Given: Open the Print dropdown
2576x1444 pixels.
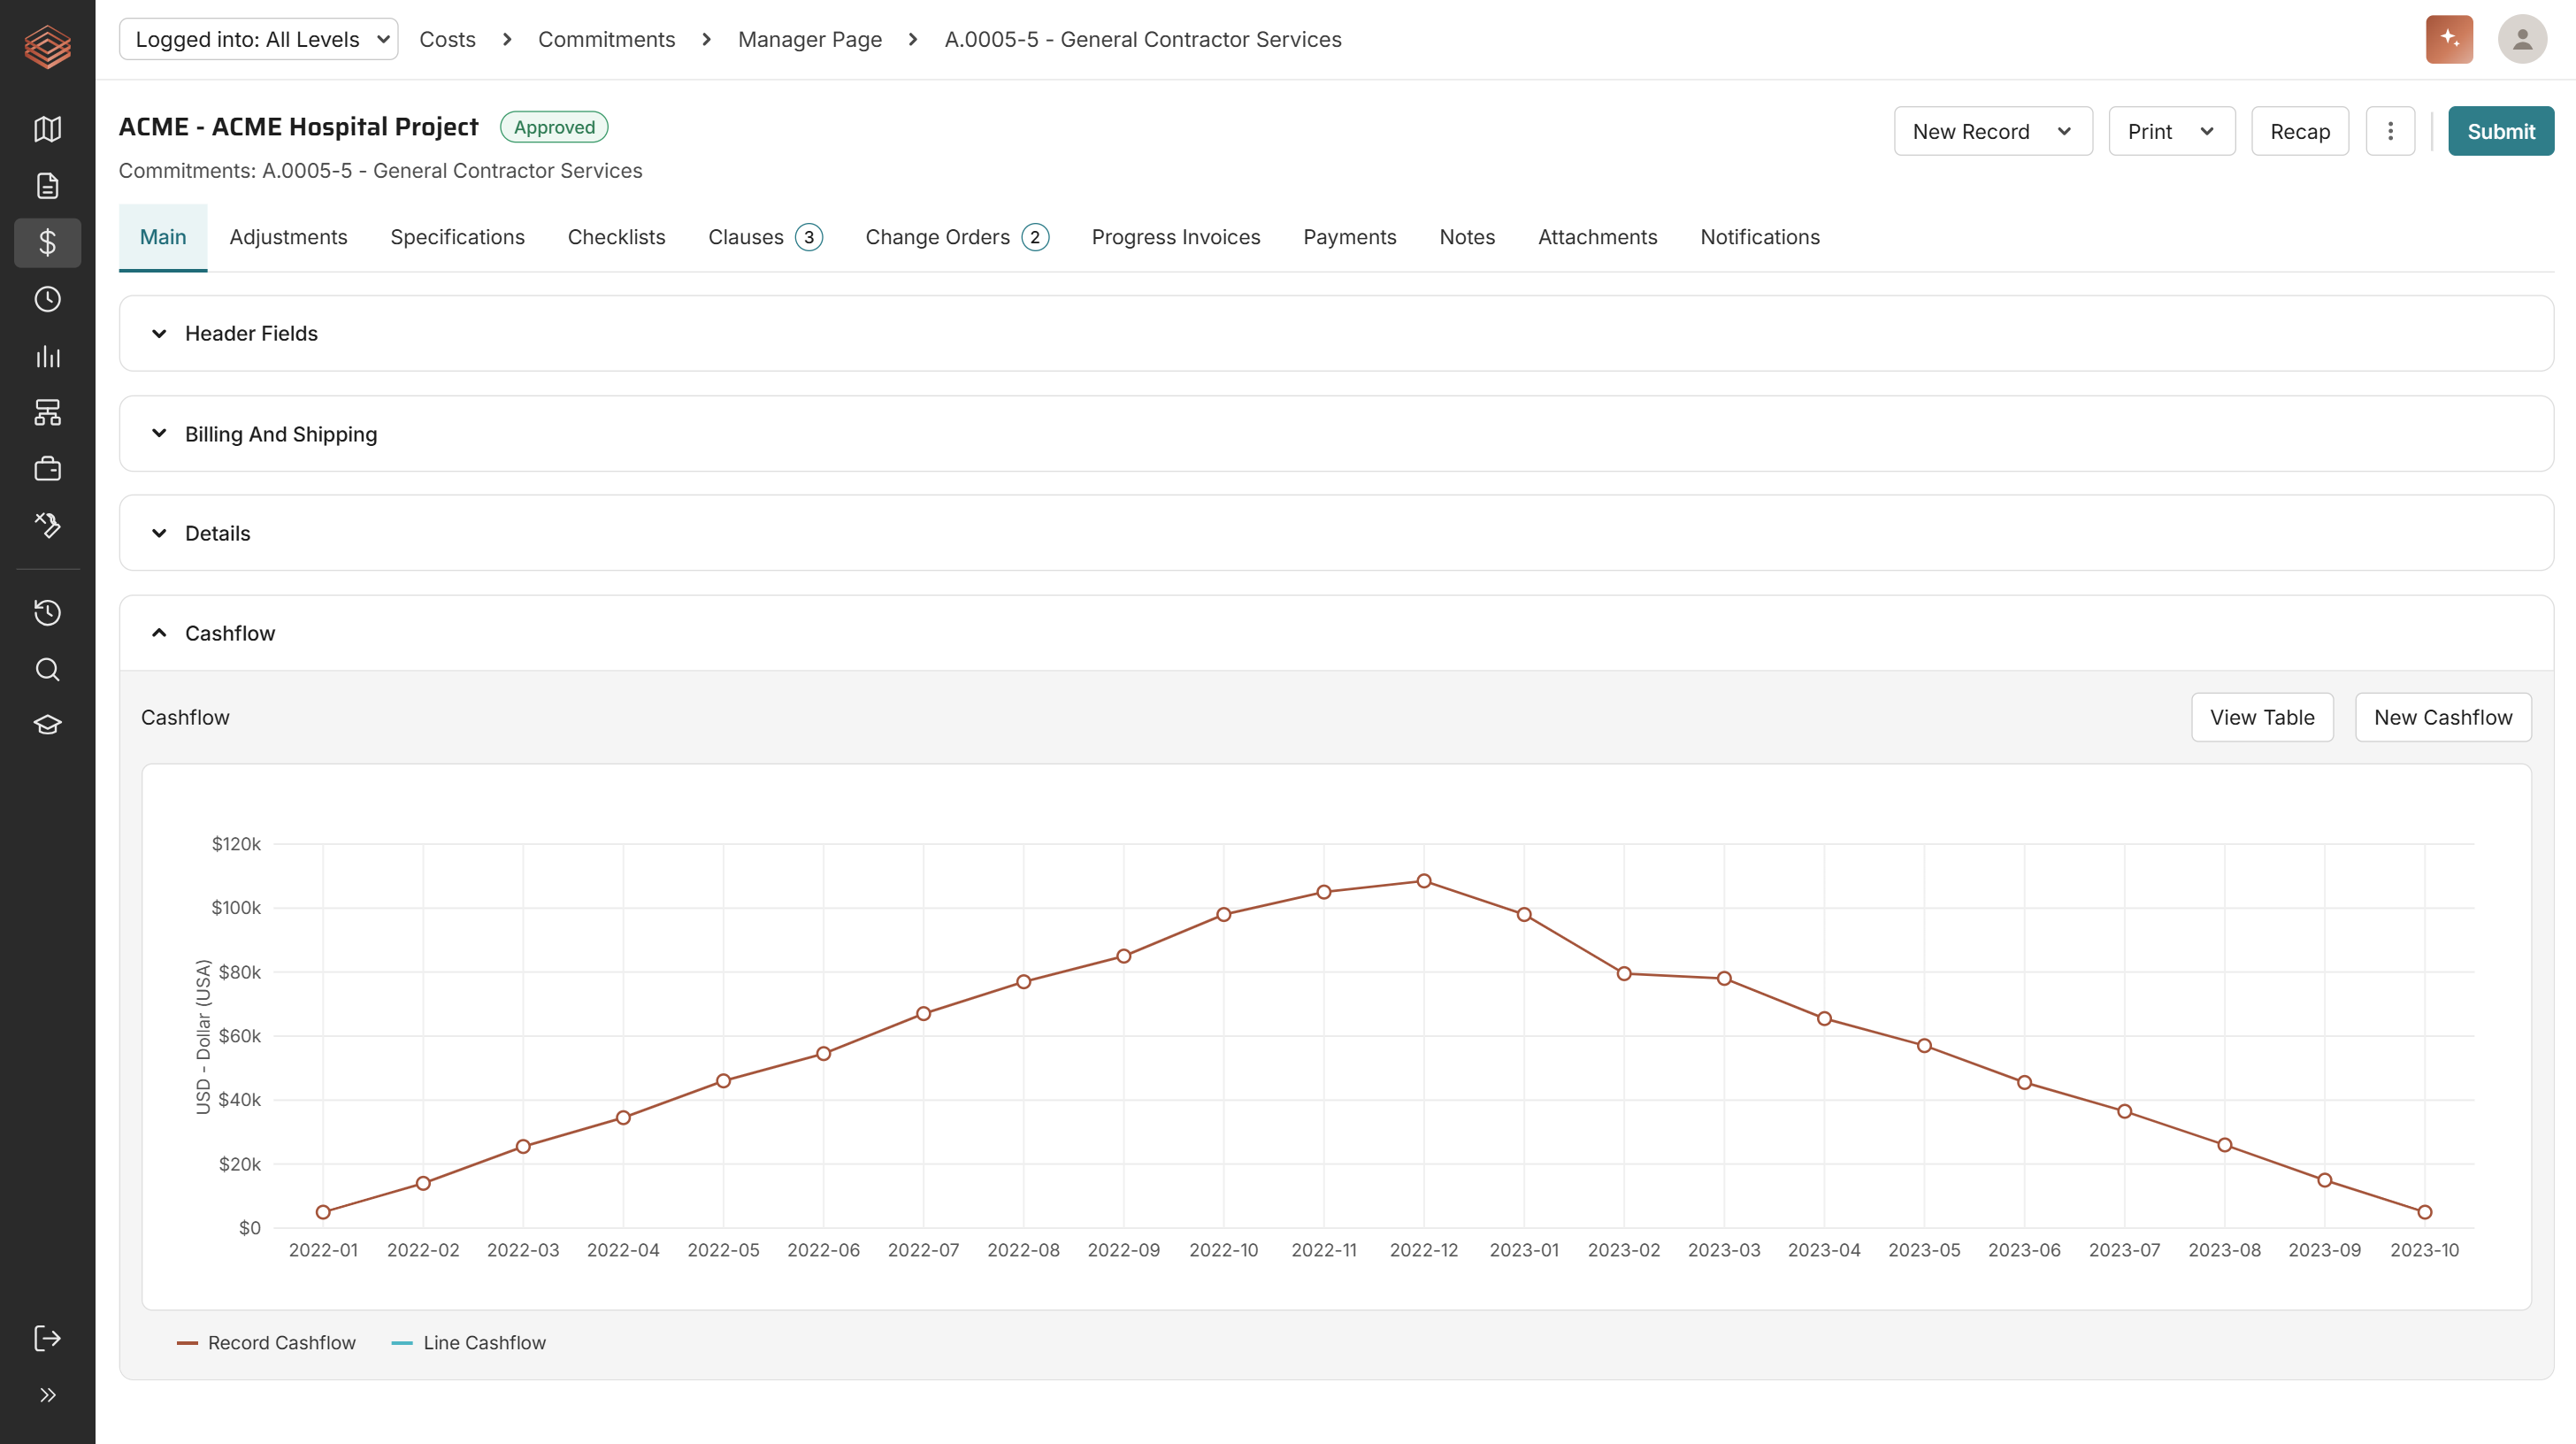Looking at the screenshot, I should click(x=2171, y=131).
